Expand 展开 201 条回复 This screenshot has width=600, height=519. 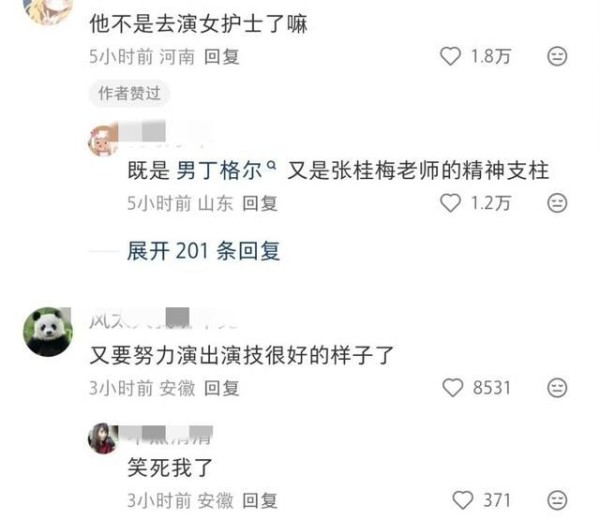[x=203, y=251]
